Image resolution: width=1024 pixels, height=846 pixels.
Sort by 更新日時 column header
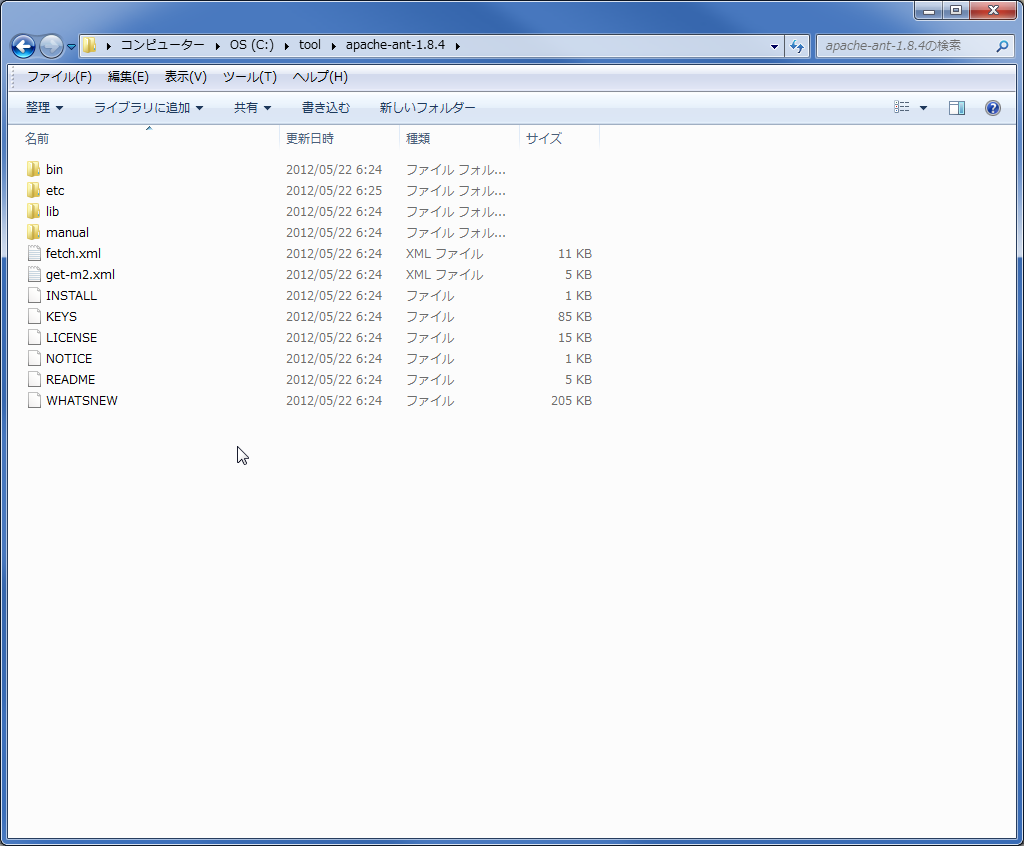tap(340, 138)
